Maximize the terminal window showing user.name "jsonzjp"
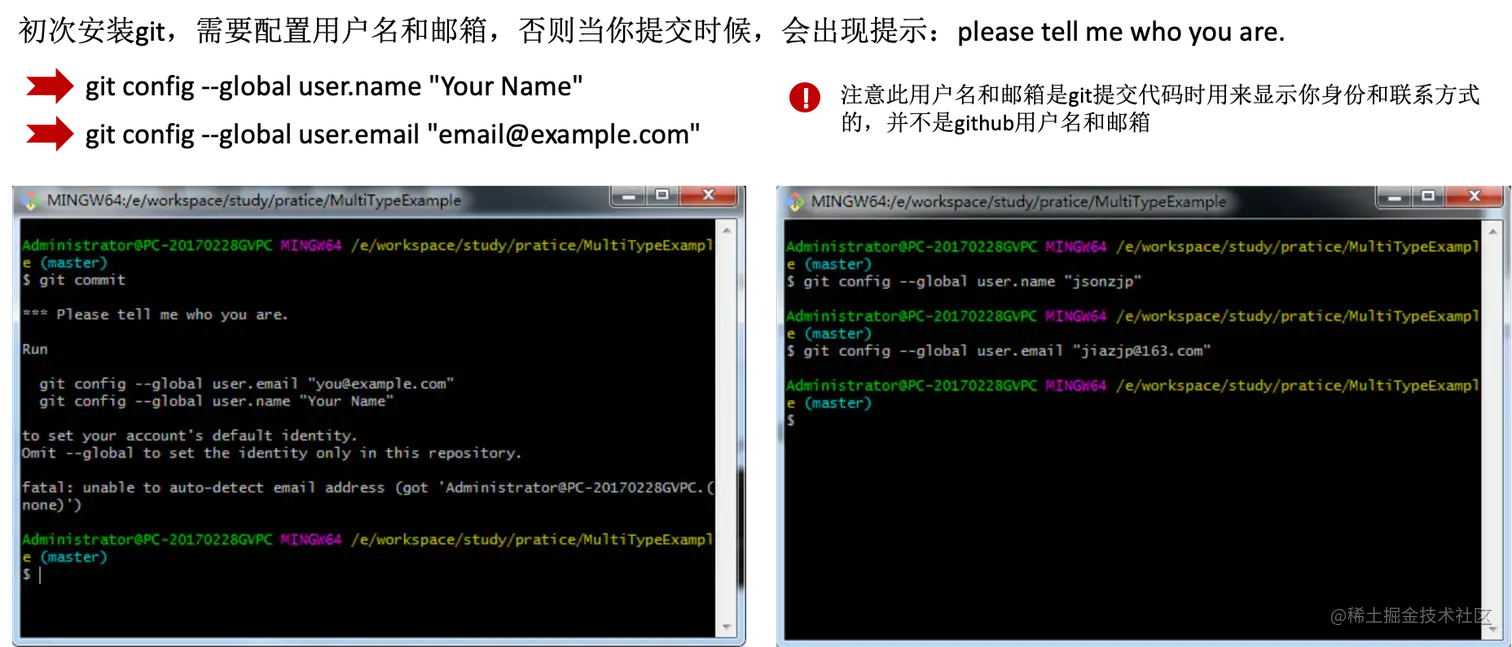 tap(1427, 197)
